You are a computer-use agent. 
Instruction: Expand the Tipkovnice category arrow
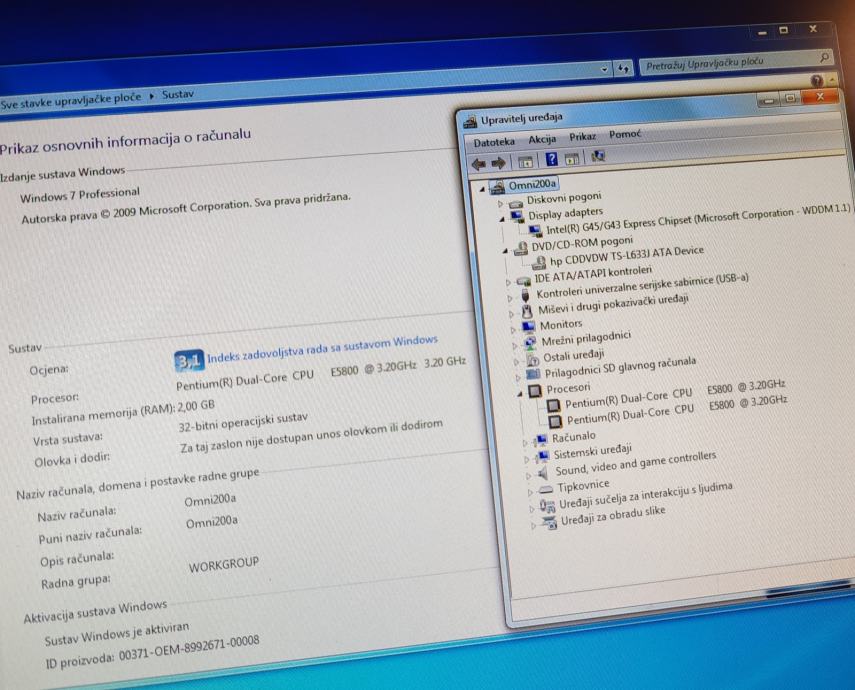click(531, 492)
